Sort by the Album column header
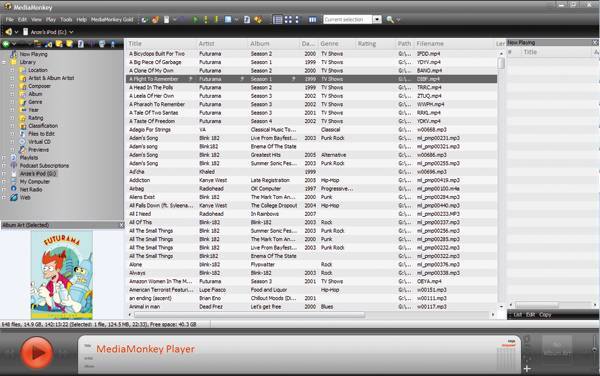Image resolution: width=600 pixels, height=376 pixels. pyautogui.click(x=274, y=44)
